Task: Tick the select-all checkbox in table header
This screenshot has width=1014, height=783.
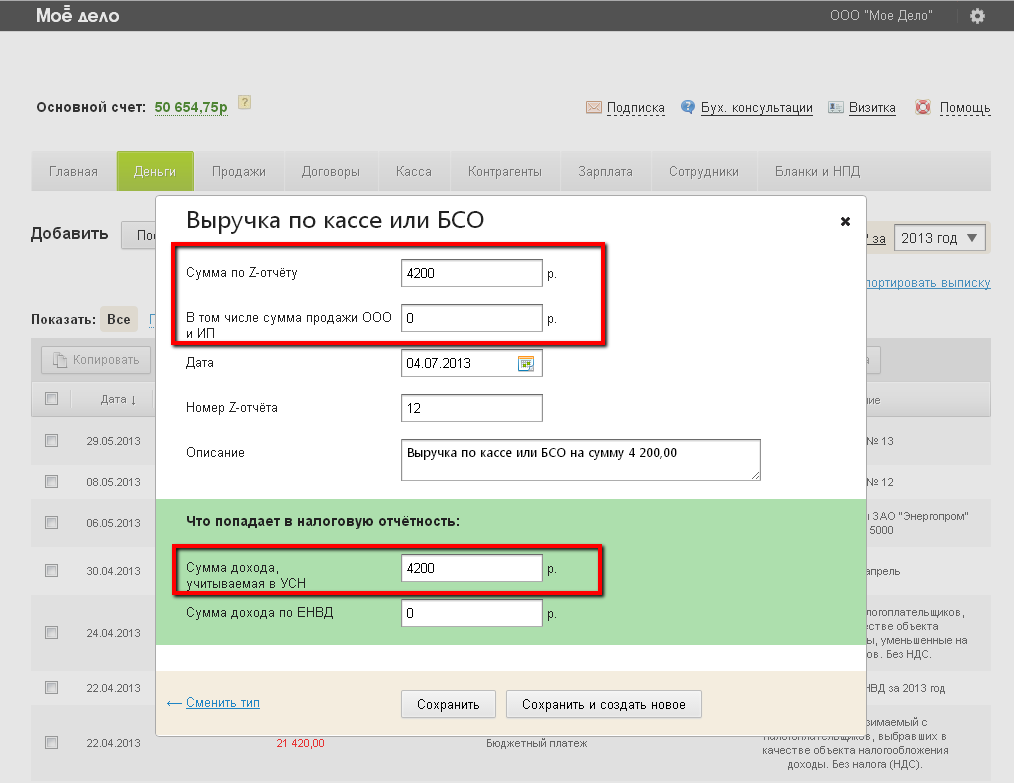Action: (x=51, y=399)
